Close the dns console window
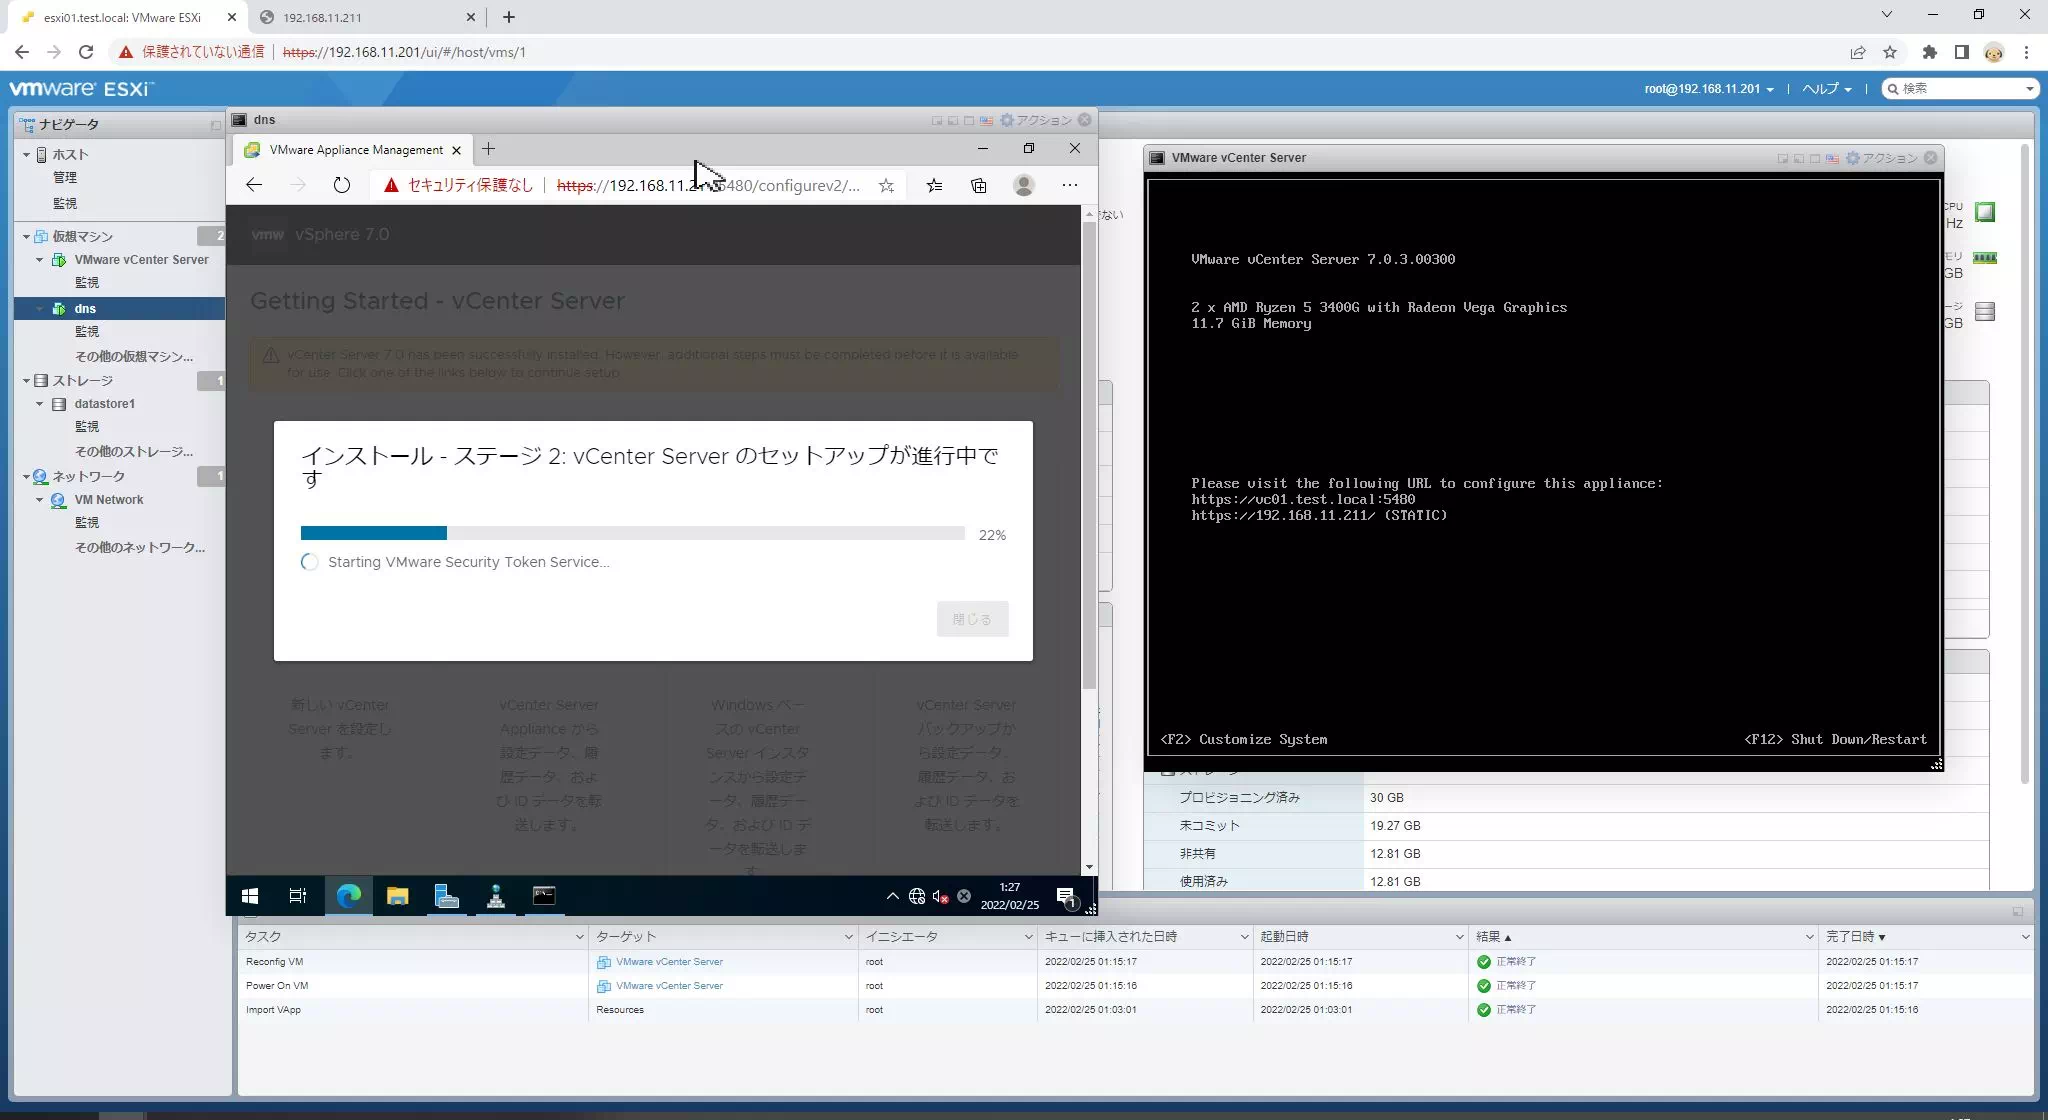 (x=1085, y=120)
